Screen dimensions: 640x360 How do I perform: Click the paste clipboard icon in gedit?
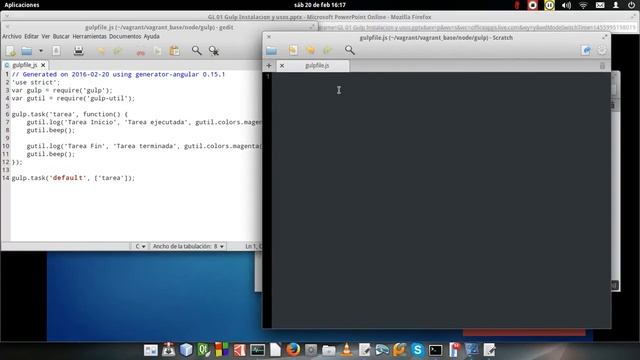(x=174, y=51)
